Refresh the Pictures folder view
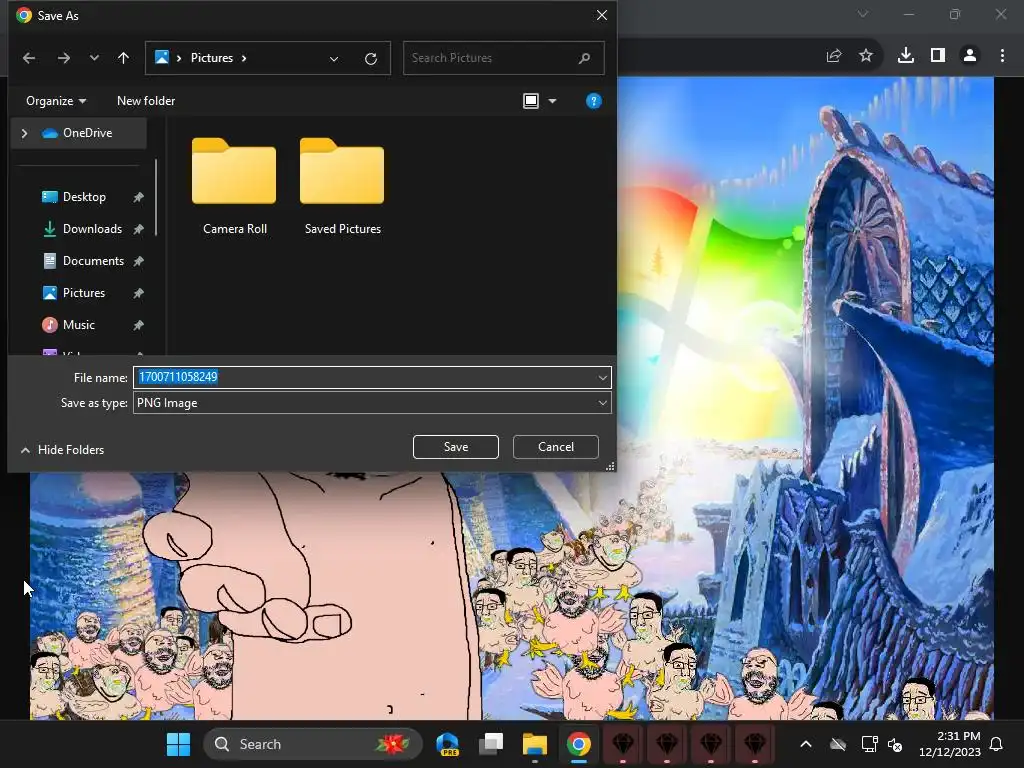The image size is (1024, 768). (x=371, y=59)
